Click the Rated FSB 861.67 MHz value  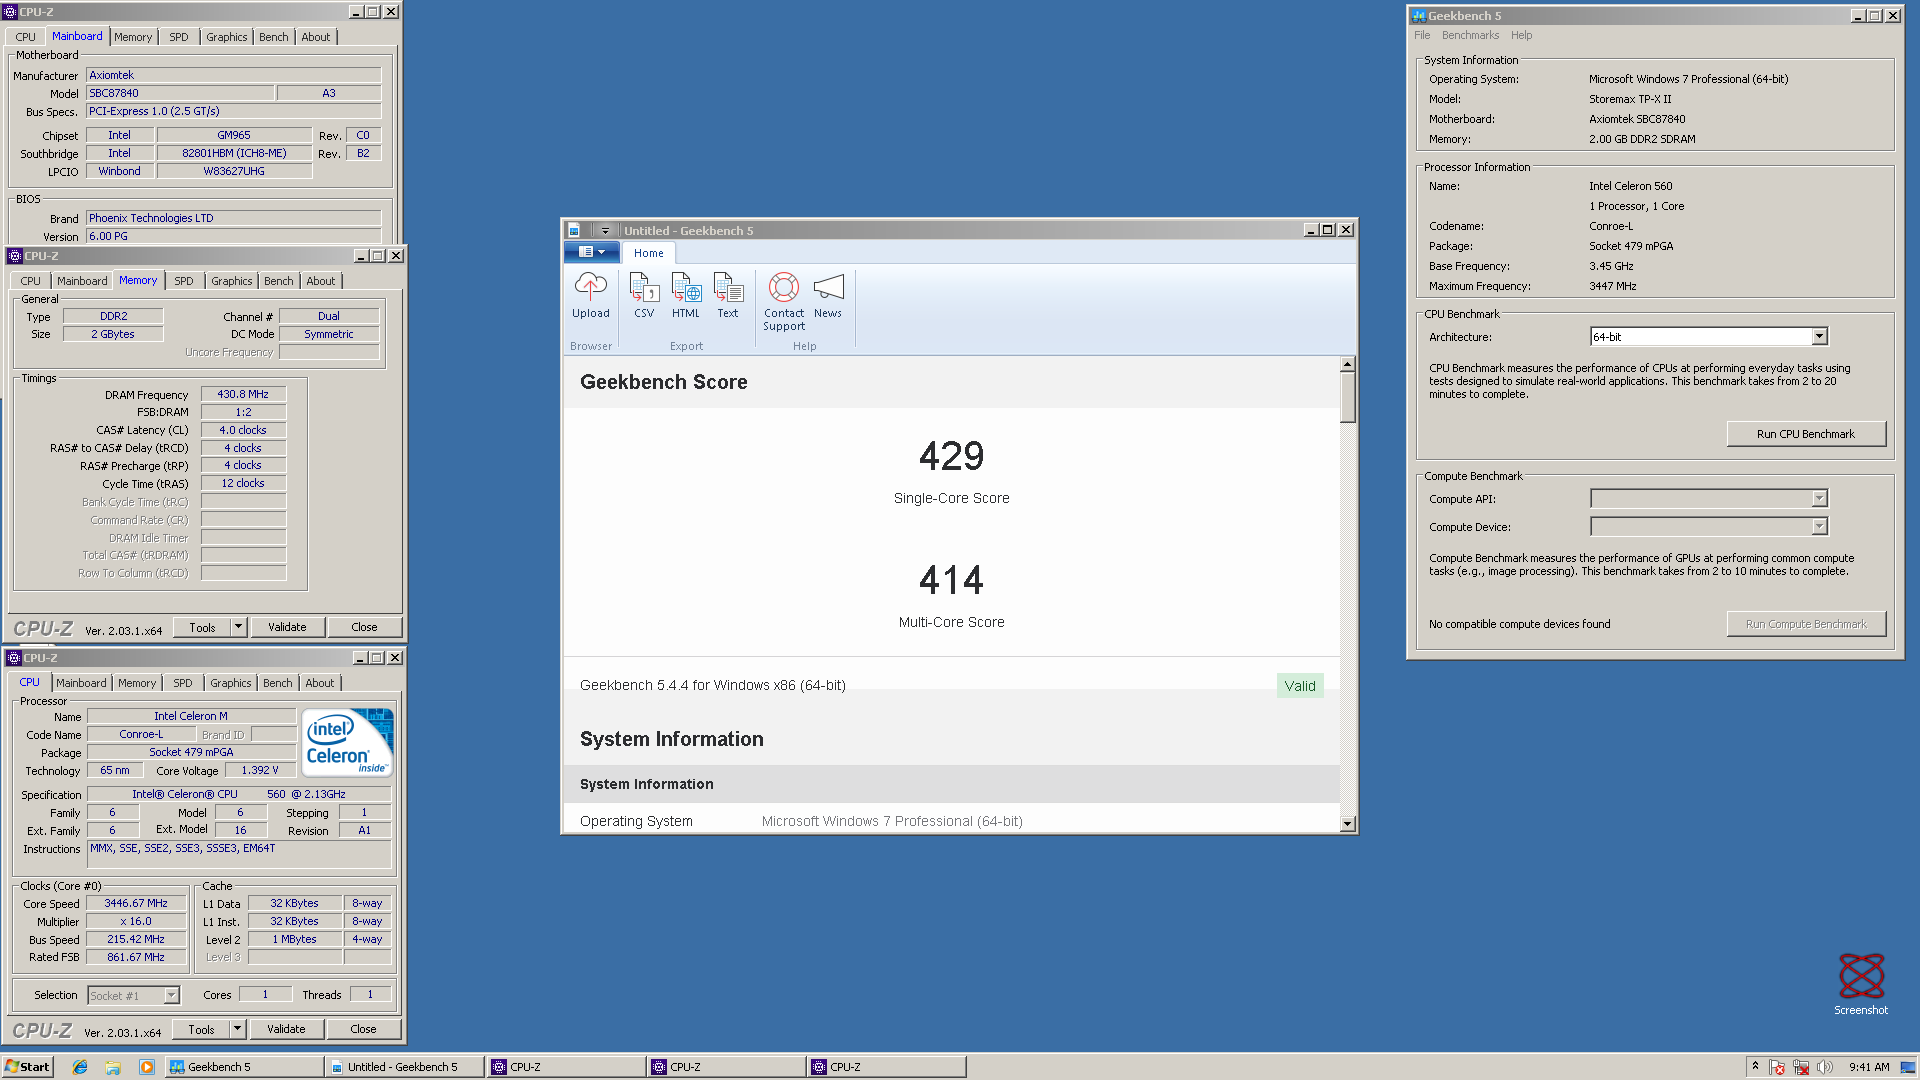tap(136, 957)
